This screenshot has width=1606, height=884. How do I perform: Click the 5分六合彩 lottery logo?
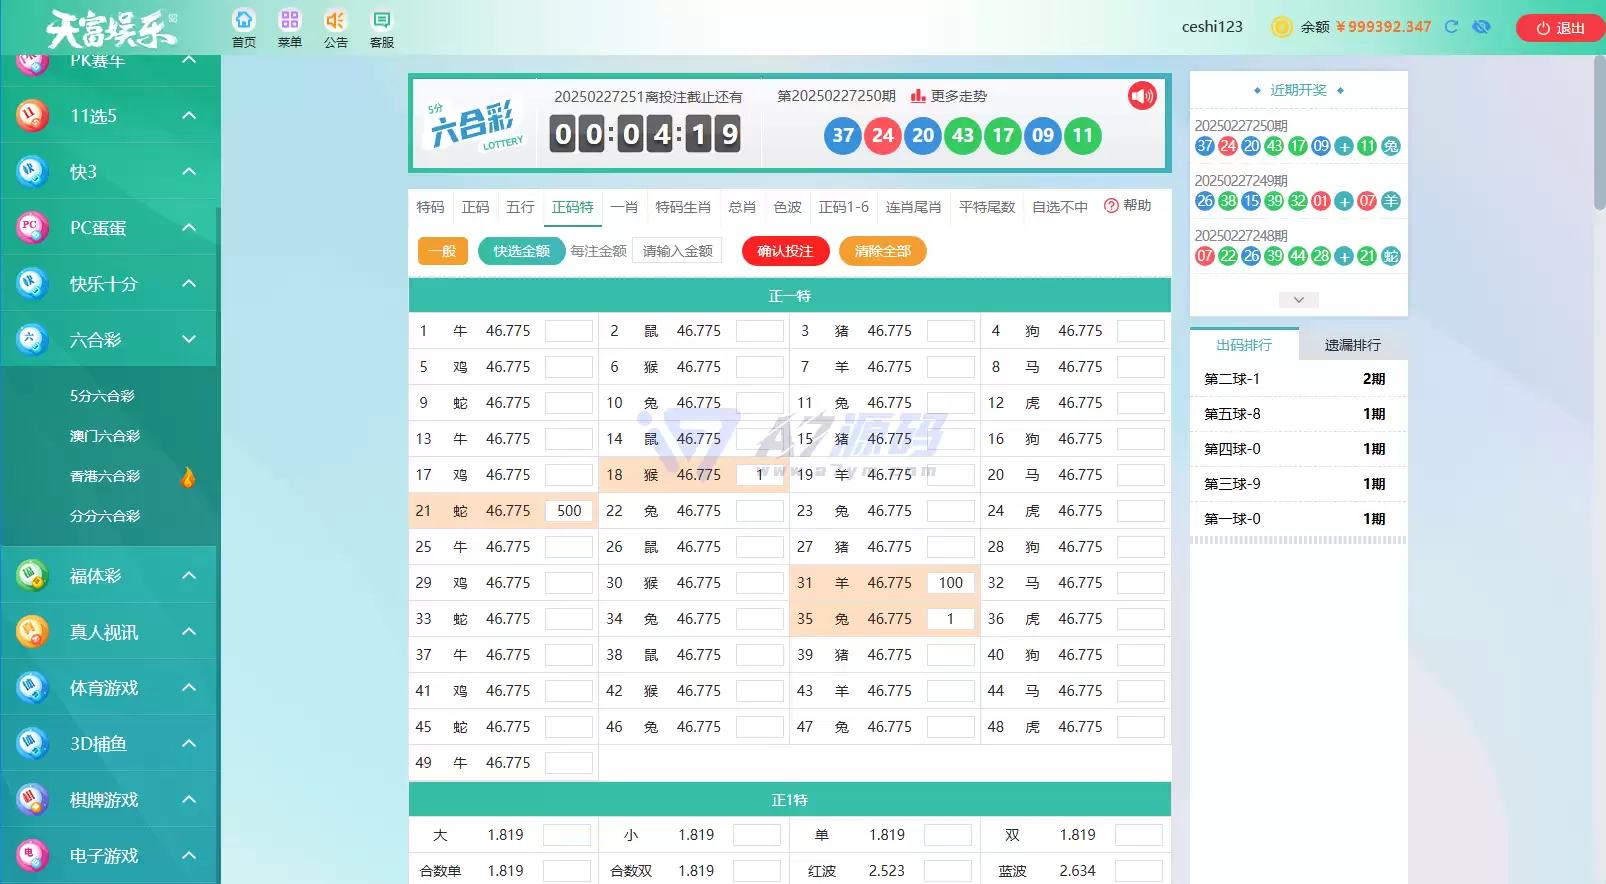pos(476,125)
